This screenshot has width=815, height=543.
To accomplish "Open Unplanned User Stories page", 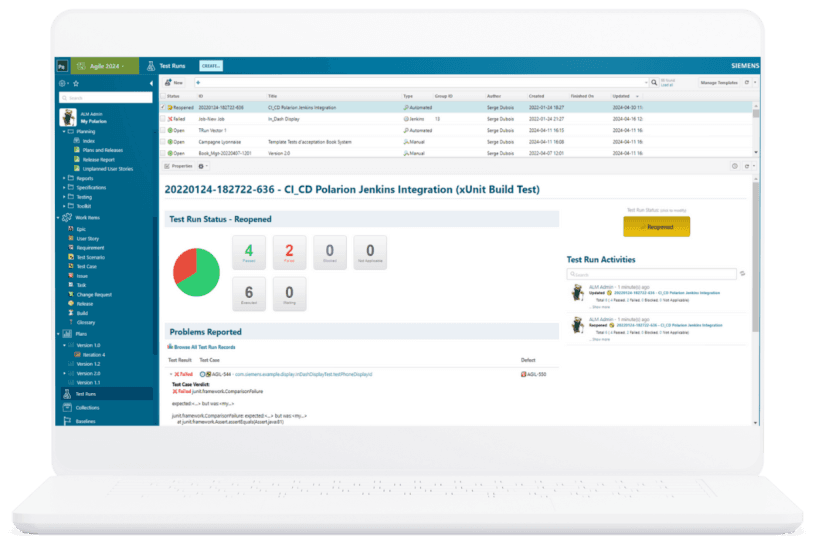I will pos(103,169).
